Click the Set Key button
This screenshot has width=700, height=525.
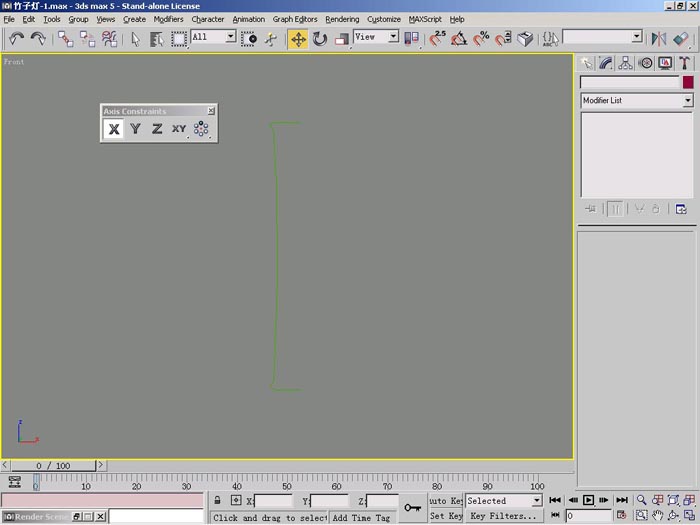coord(446,516)
